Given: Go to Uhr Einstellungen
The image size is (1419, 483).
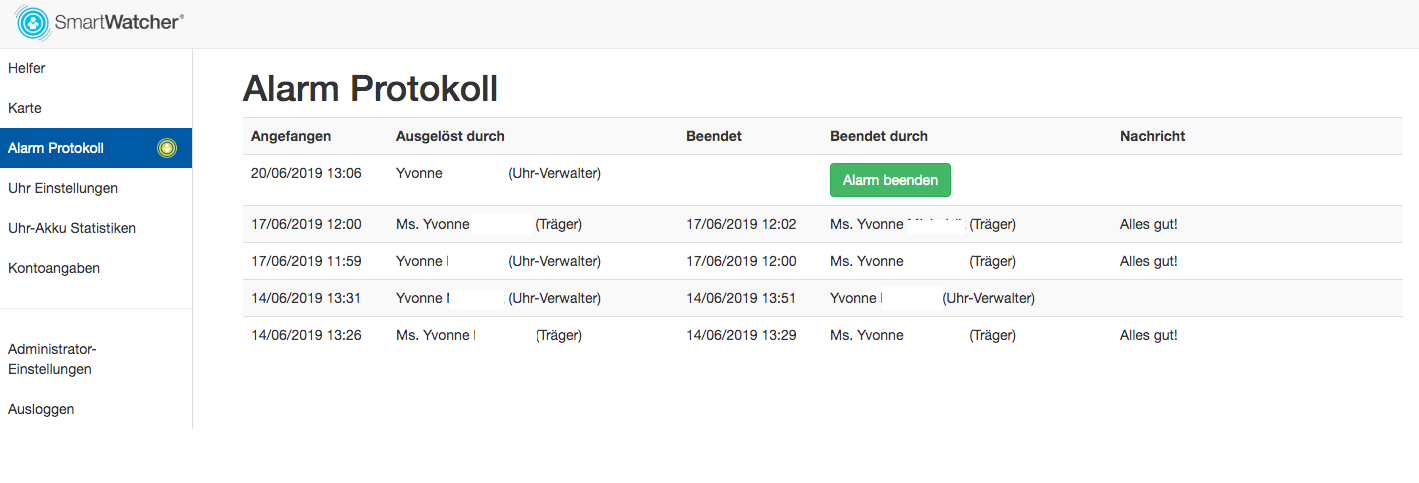Looking at the screenshot, I should (x=96, y=188).
